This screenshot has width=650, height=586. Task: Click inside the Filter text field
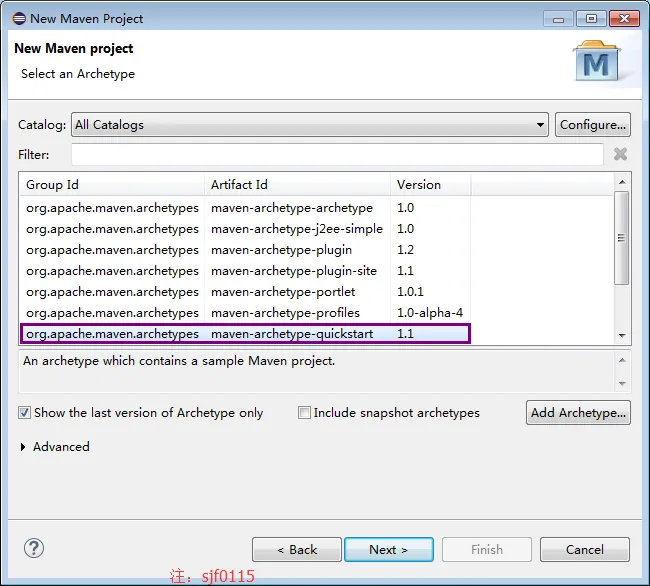[337, 155]
